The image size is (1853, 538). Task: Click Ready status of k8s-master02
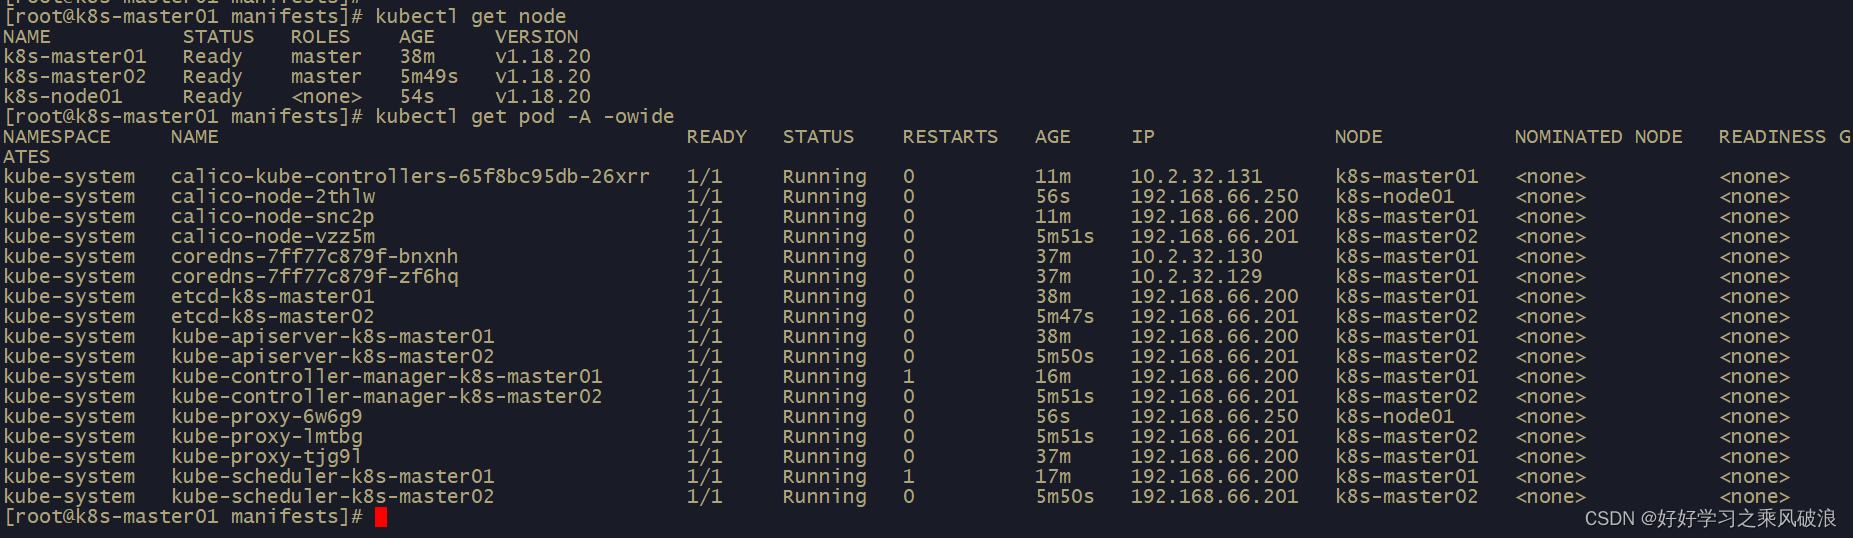point(213,77)
